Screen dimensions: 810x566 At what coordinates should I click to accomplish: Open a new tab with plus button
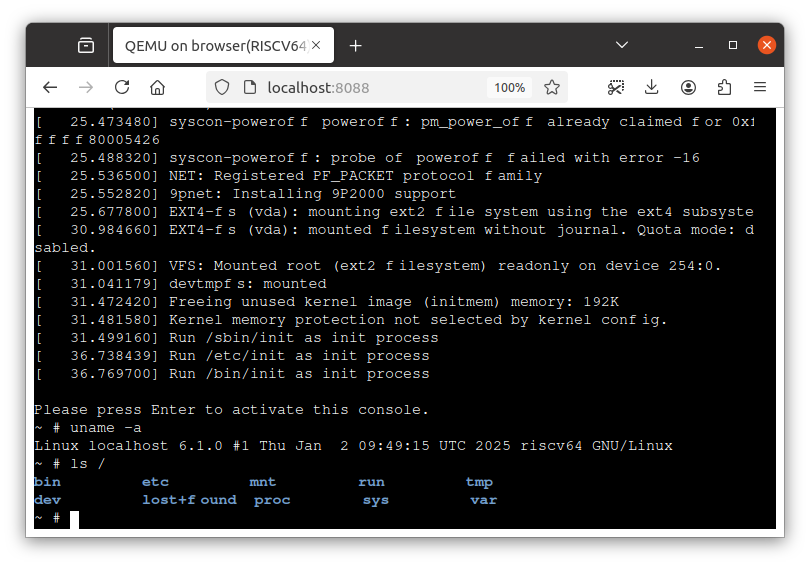point(355,46)
